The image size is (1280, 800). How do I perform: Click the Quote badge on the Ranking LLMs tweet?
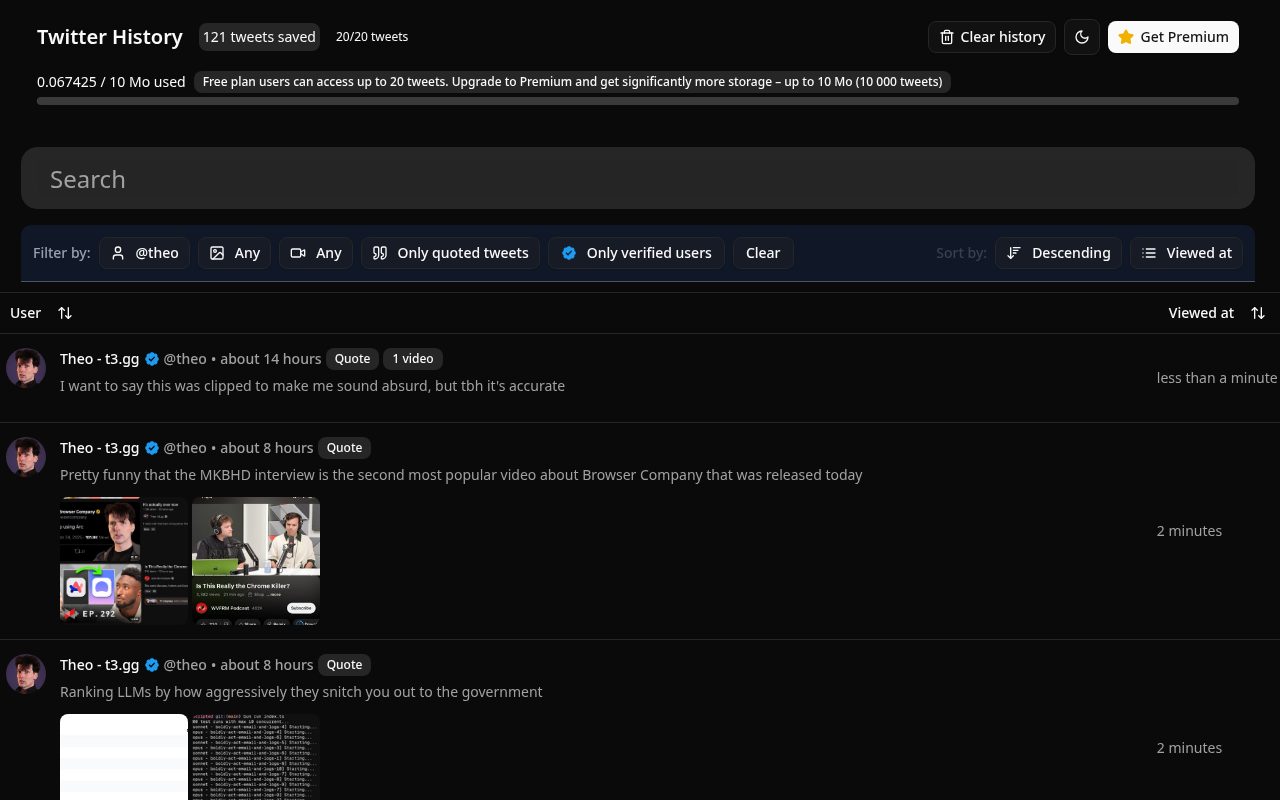[344, 665]
